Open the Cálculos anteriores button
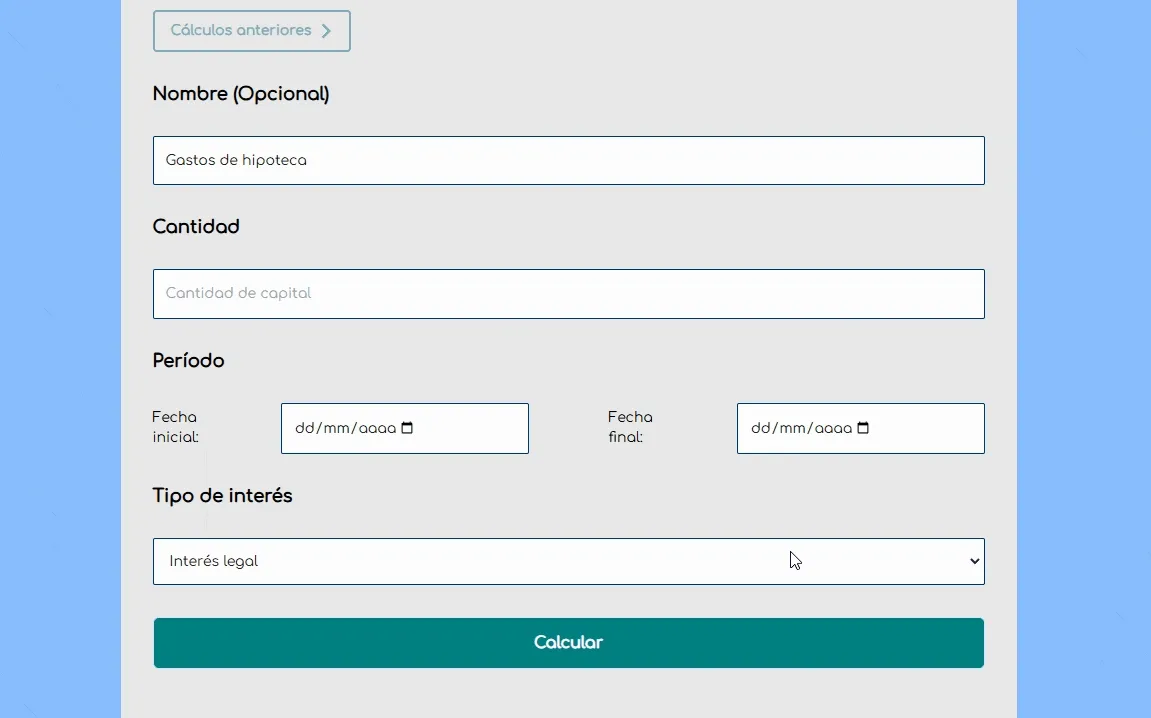 click(x=241, y=31)
